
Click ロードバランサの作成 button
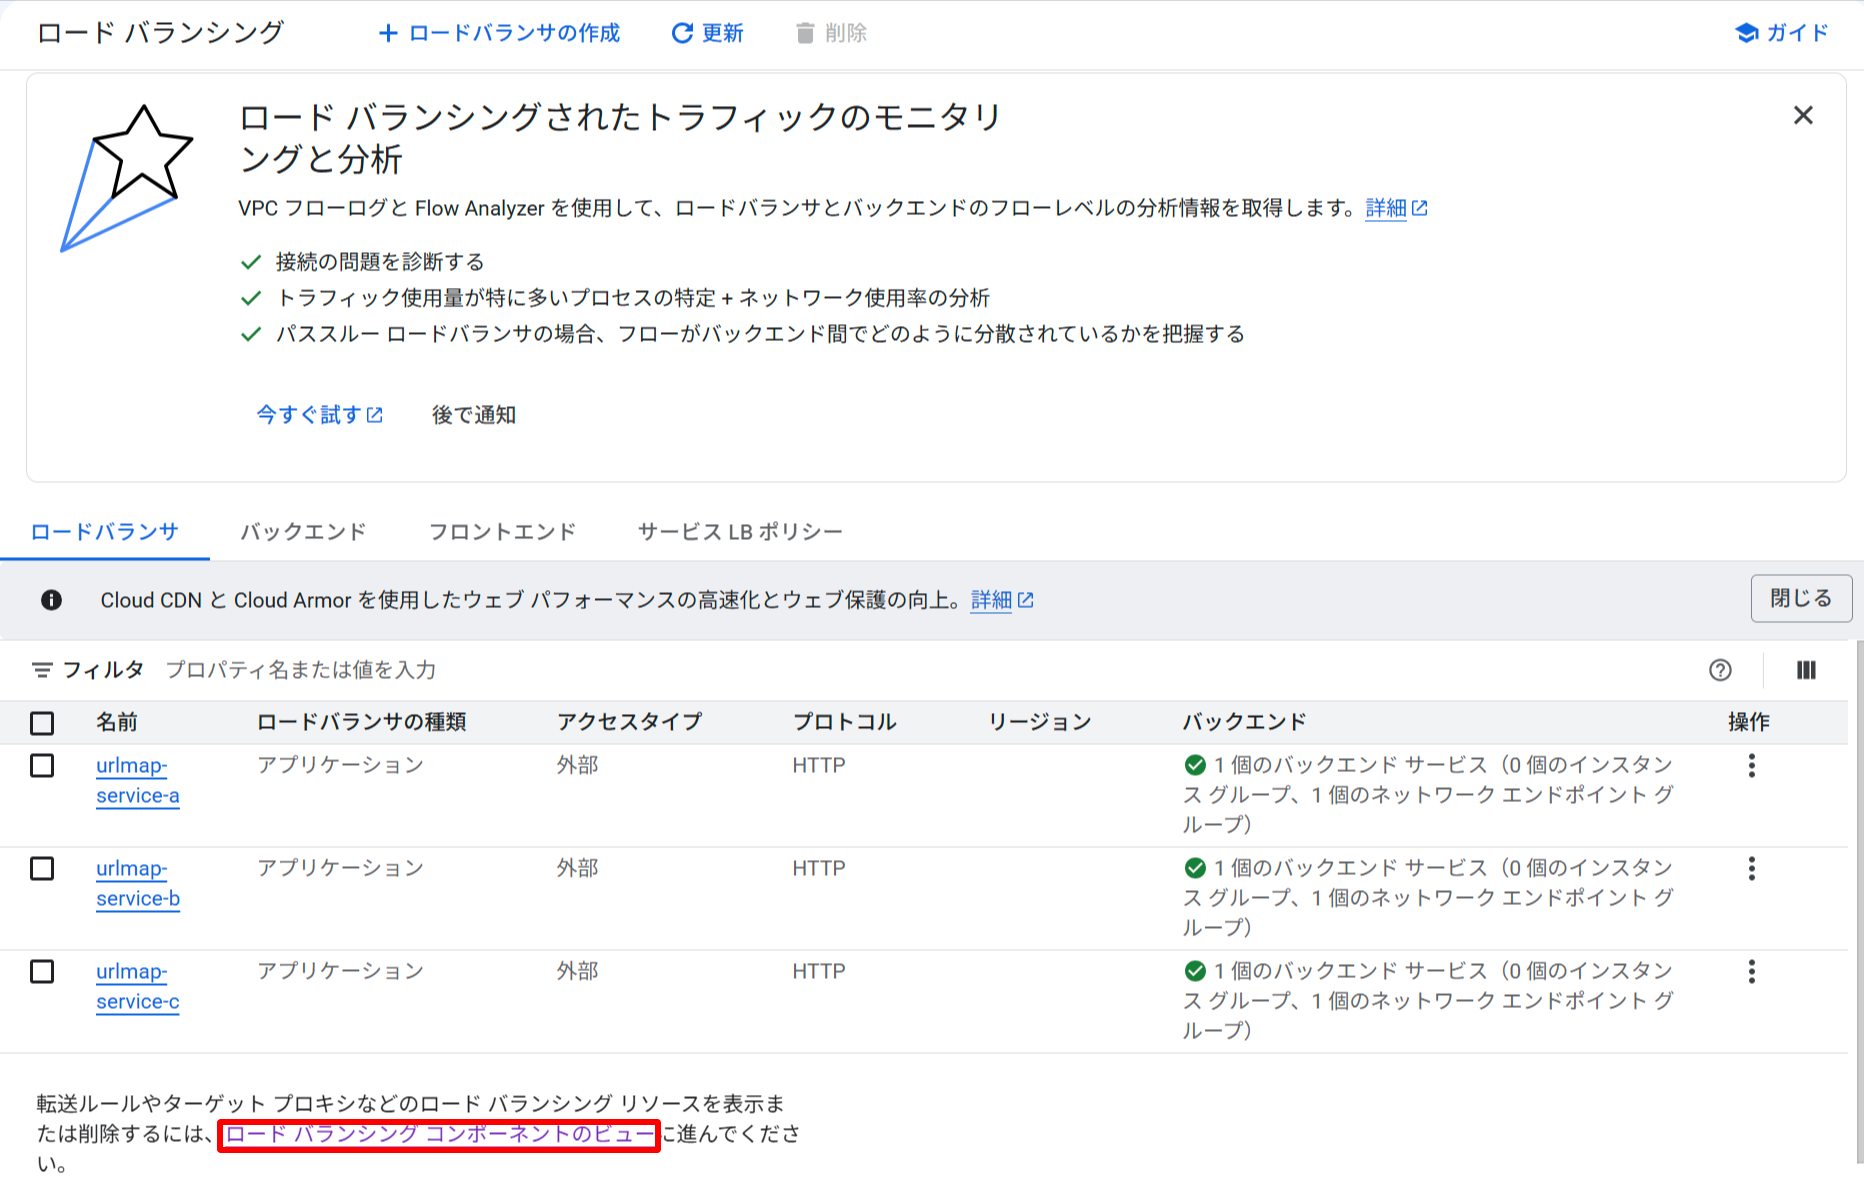pos(499,33)
